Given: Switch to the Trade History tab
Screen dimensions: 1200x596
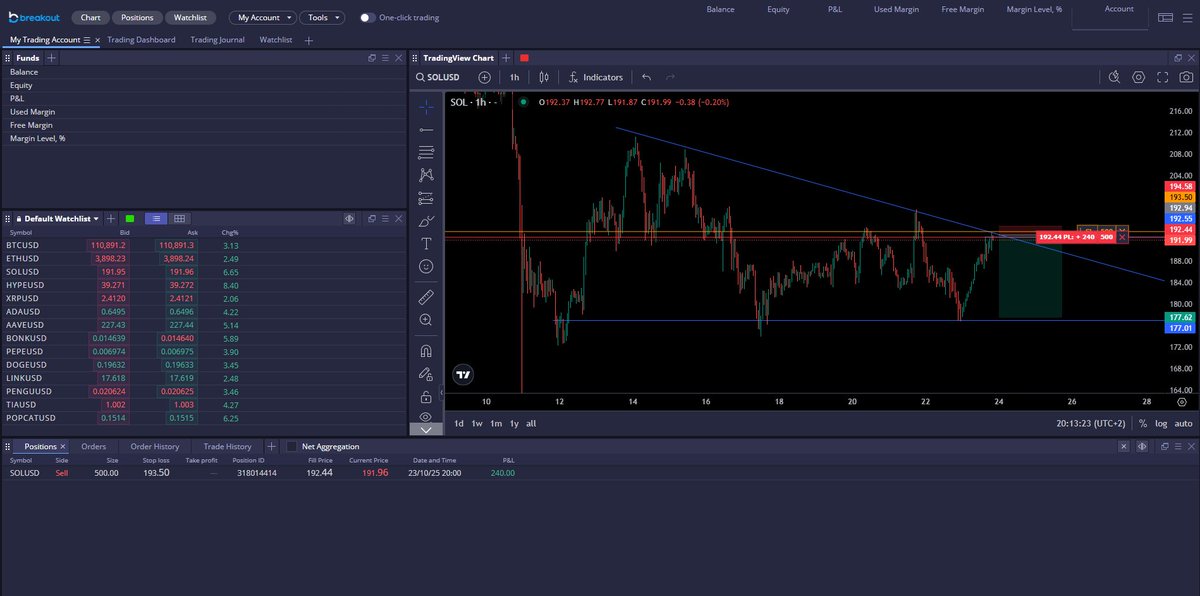Looking at the screenshot, I should (227, 446).
